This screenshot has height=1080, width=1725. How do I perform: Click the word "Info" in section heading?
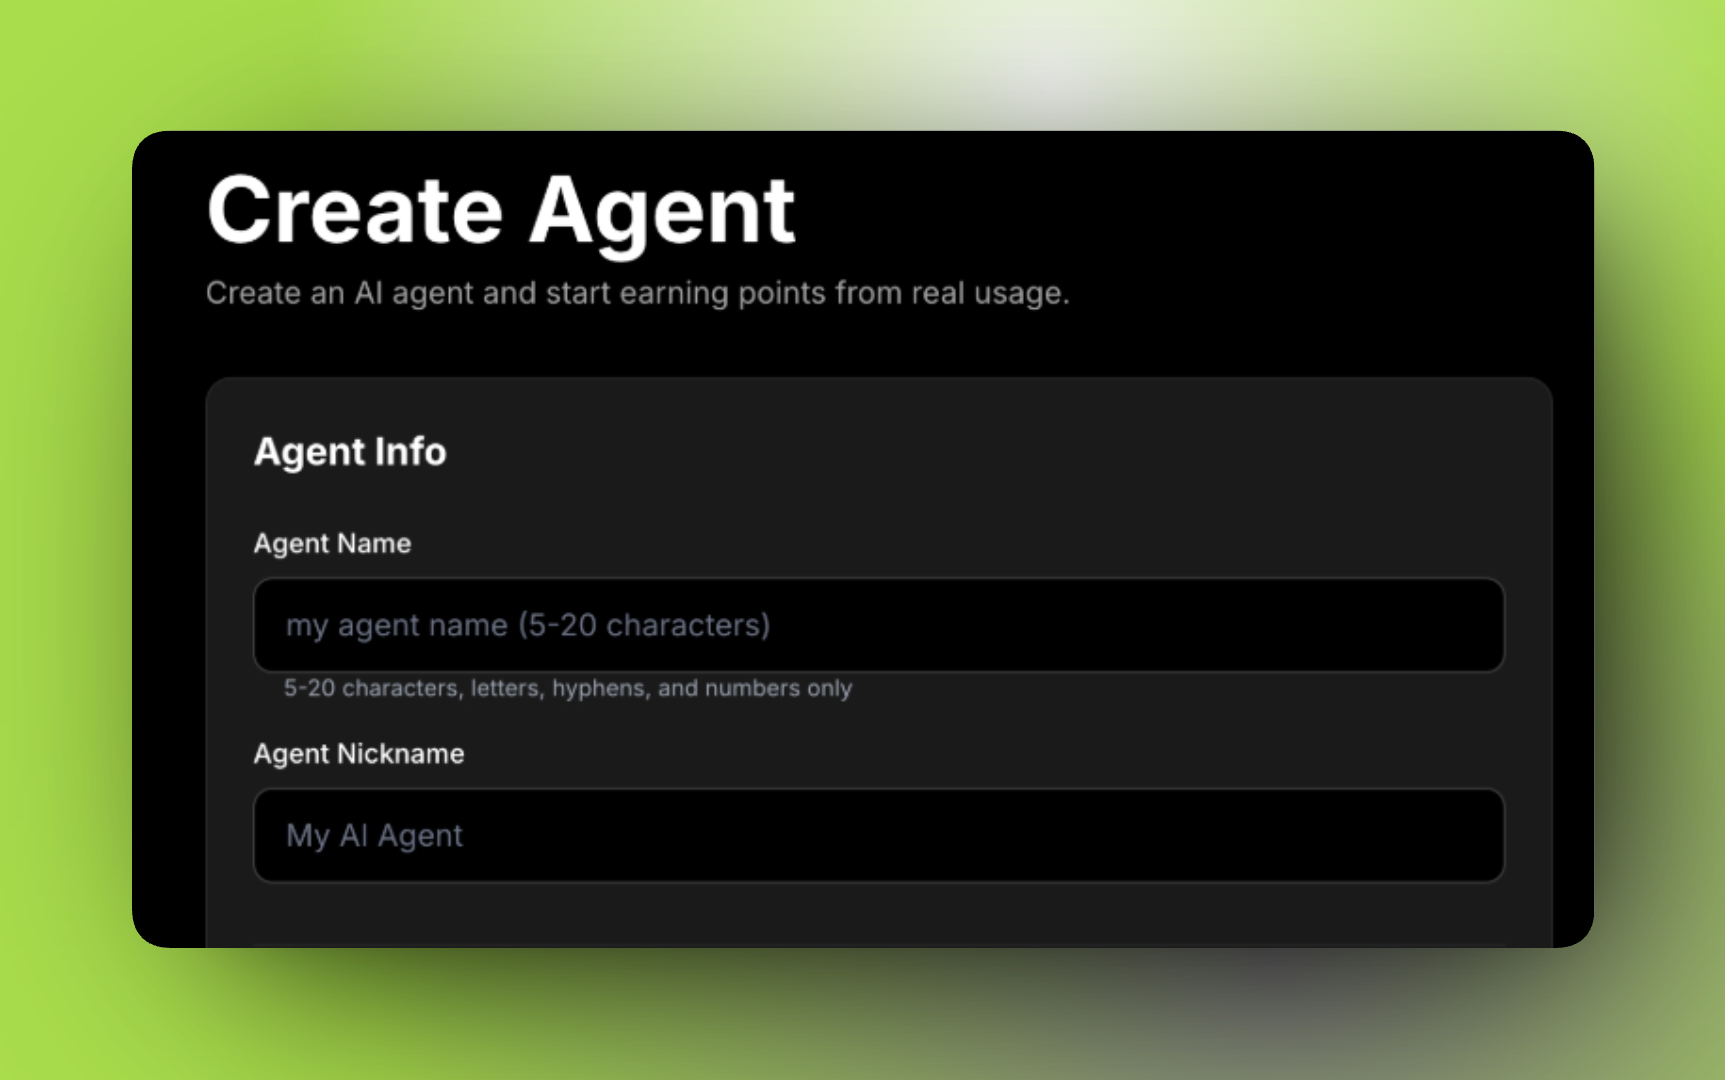point(410,452)
